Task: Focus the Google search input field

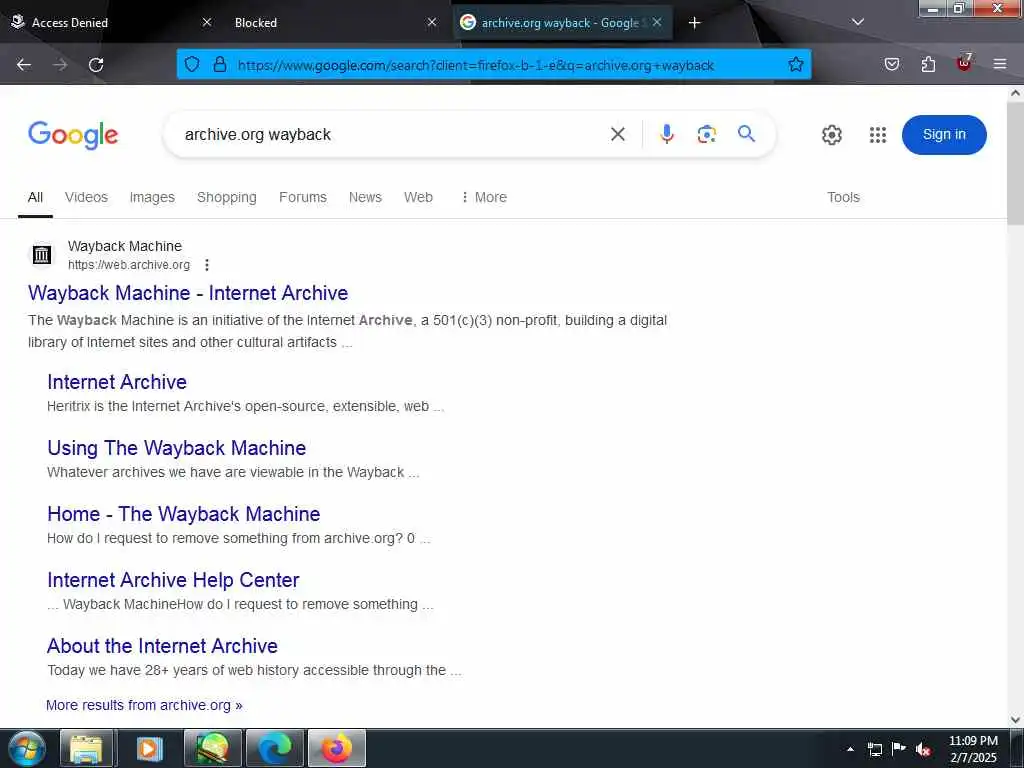Action: tap(392, 135)
